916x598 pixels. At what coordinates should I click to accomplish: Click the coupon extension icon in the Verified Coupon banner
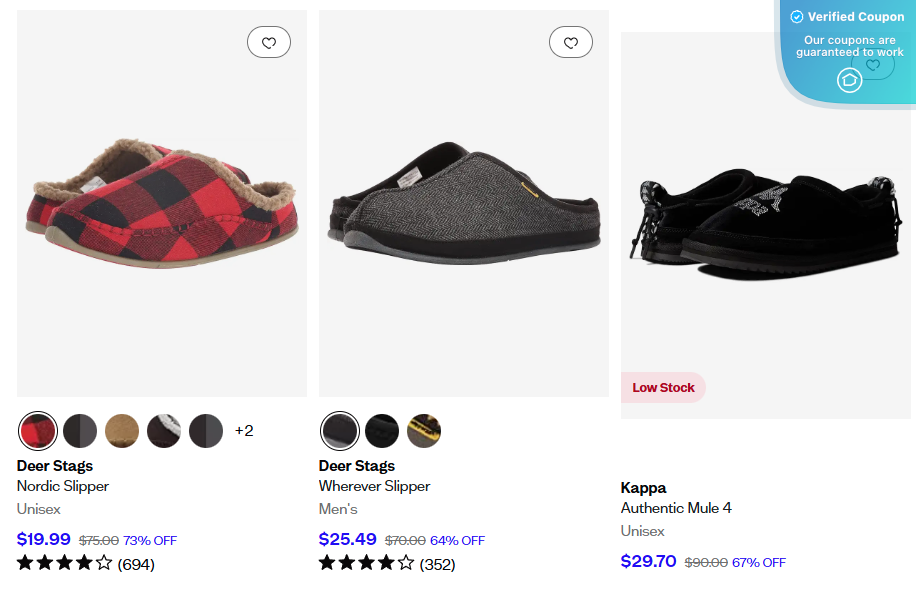(849, 80)
